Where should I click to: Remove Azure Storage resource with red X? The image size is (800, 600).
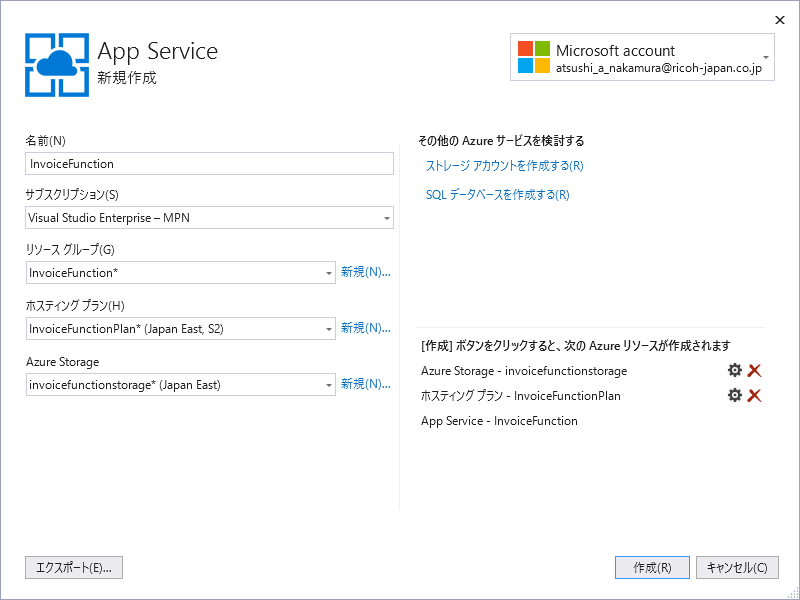click(x=754, y=370)
